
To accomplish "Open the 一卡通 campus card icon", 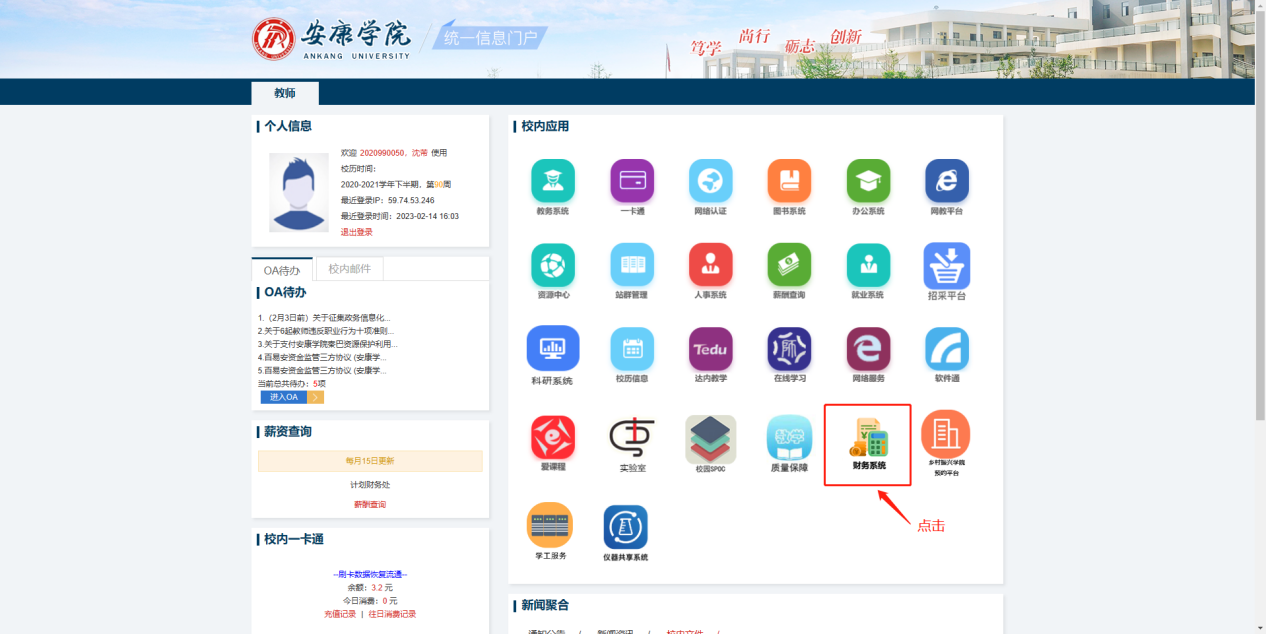I will click(632, 181).
